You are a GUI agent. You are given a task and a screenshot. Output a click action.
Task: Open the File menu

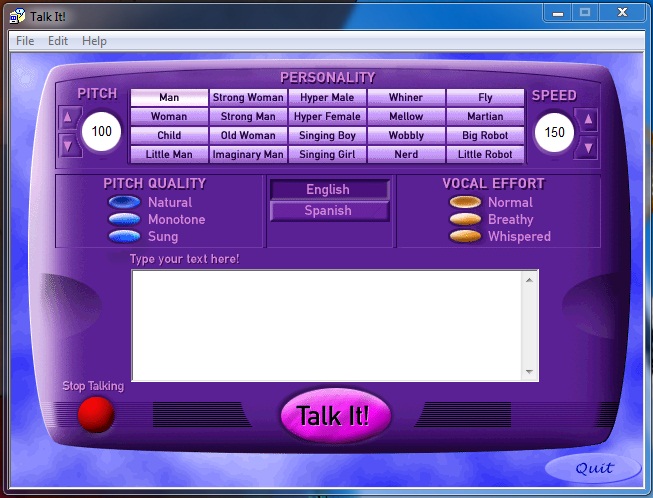point(25,41)
